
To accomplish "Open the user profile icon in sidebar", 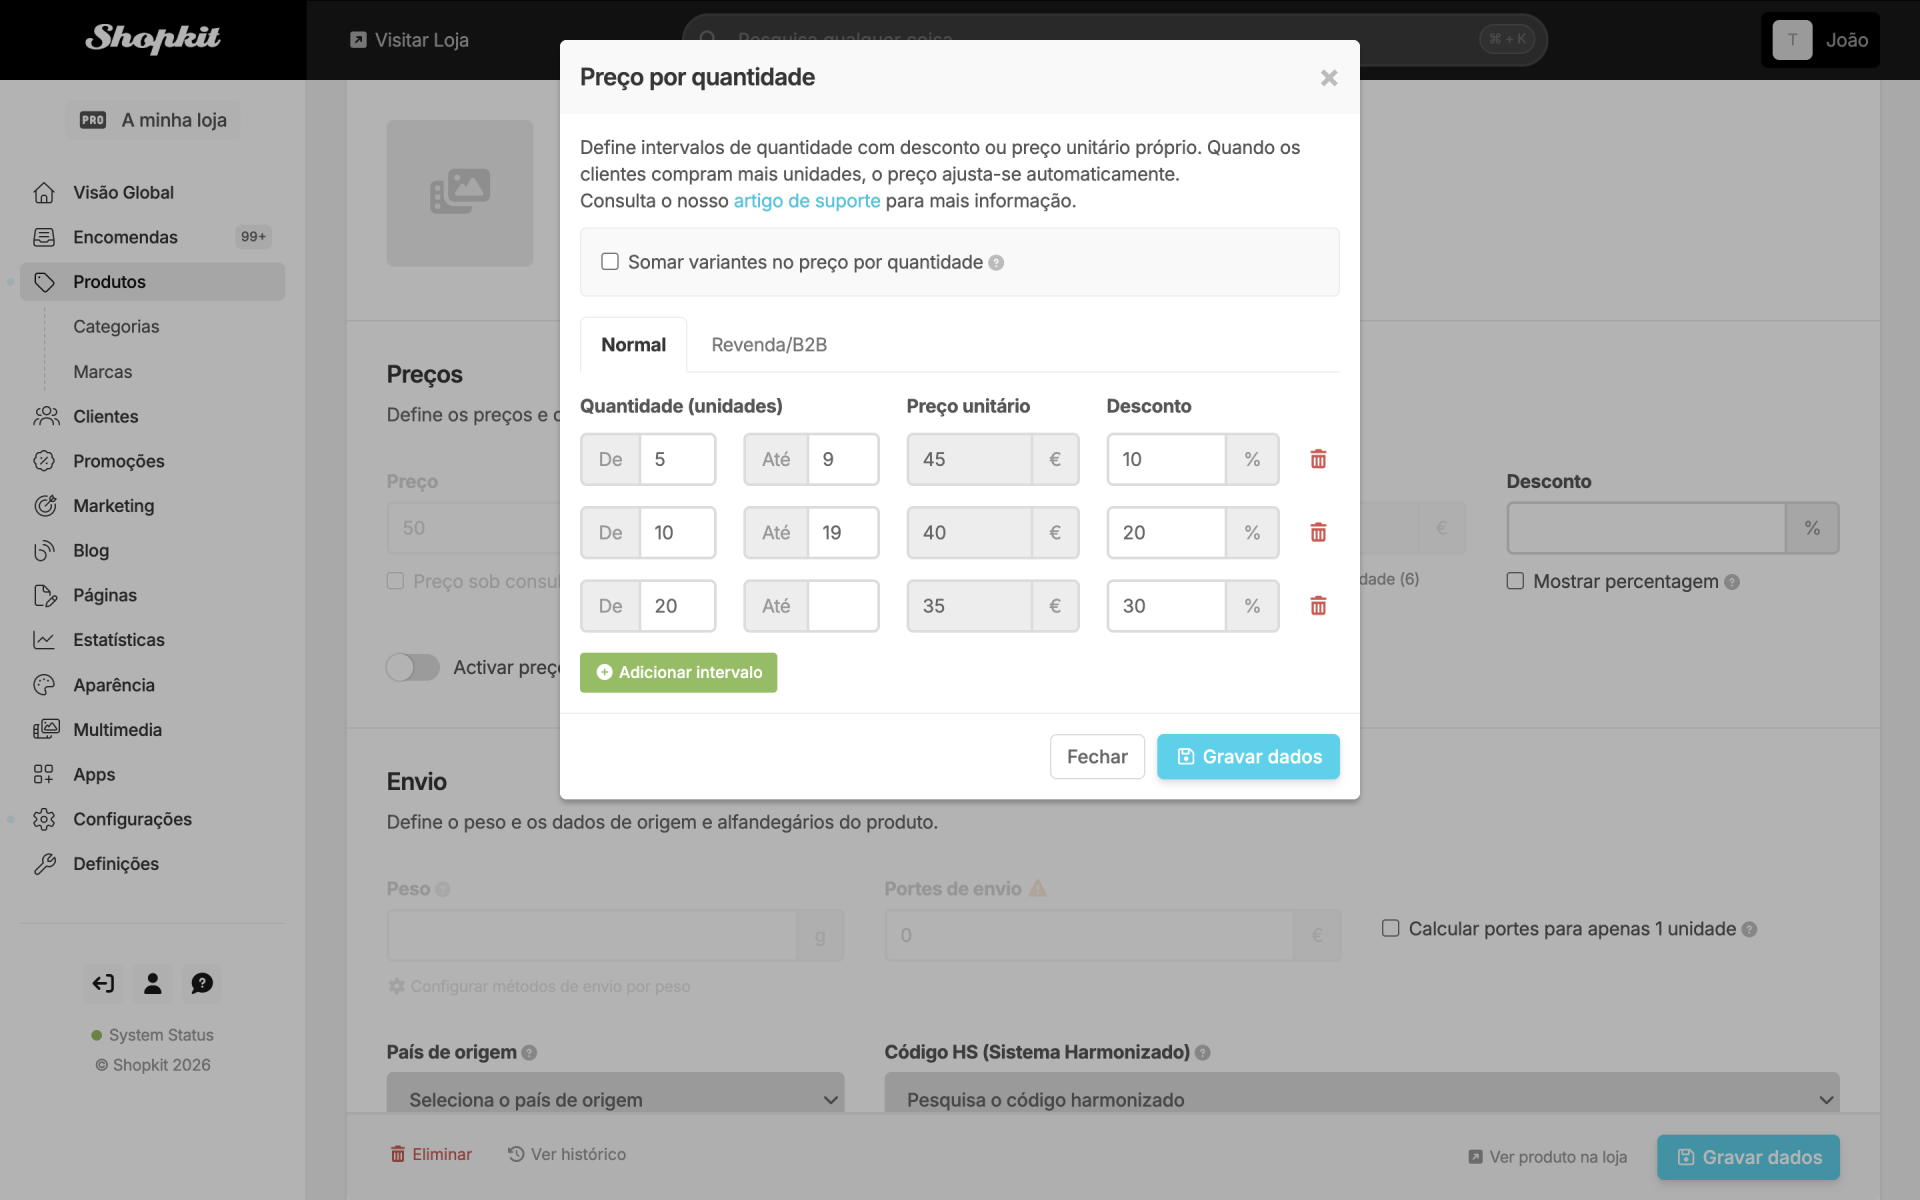I will (x=153, y=984).
